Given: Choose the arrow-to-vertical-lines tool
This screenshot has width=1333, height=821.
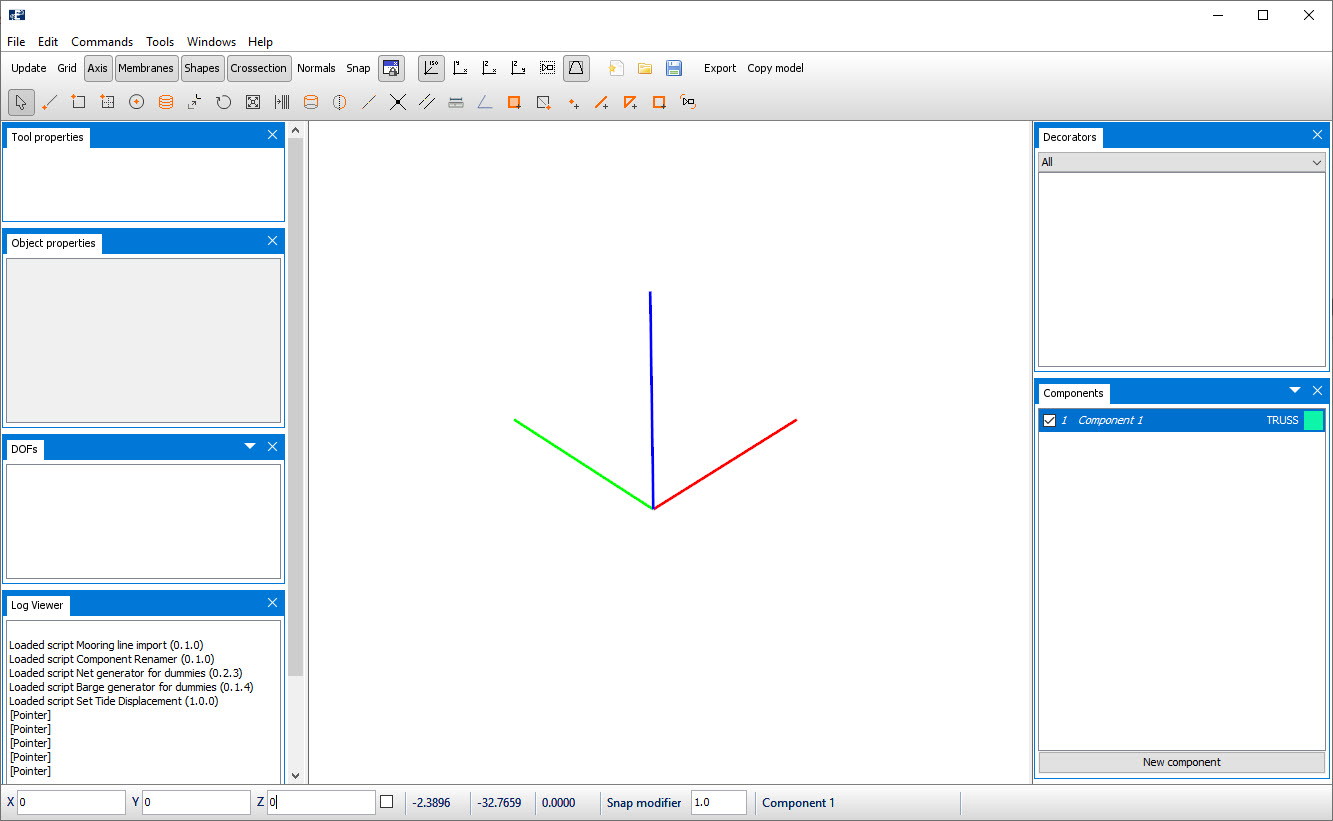Looking at the screenshot, I should [282, 102].
